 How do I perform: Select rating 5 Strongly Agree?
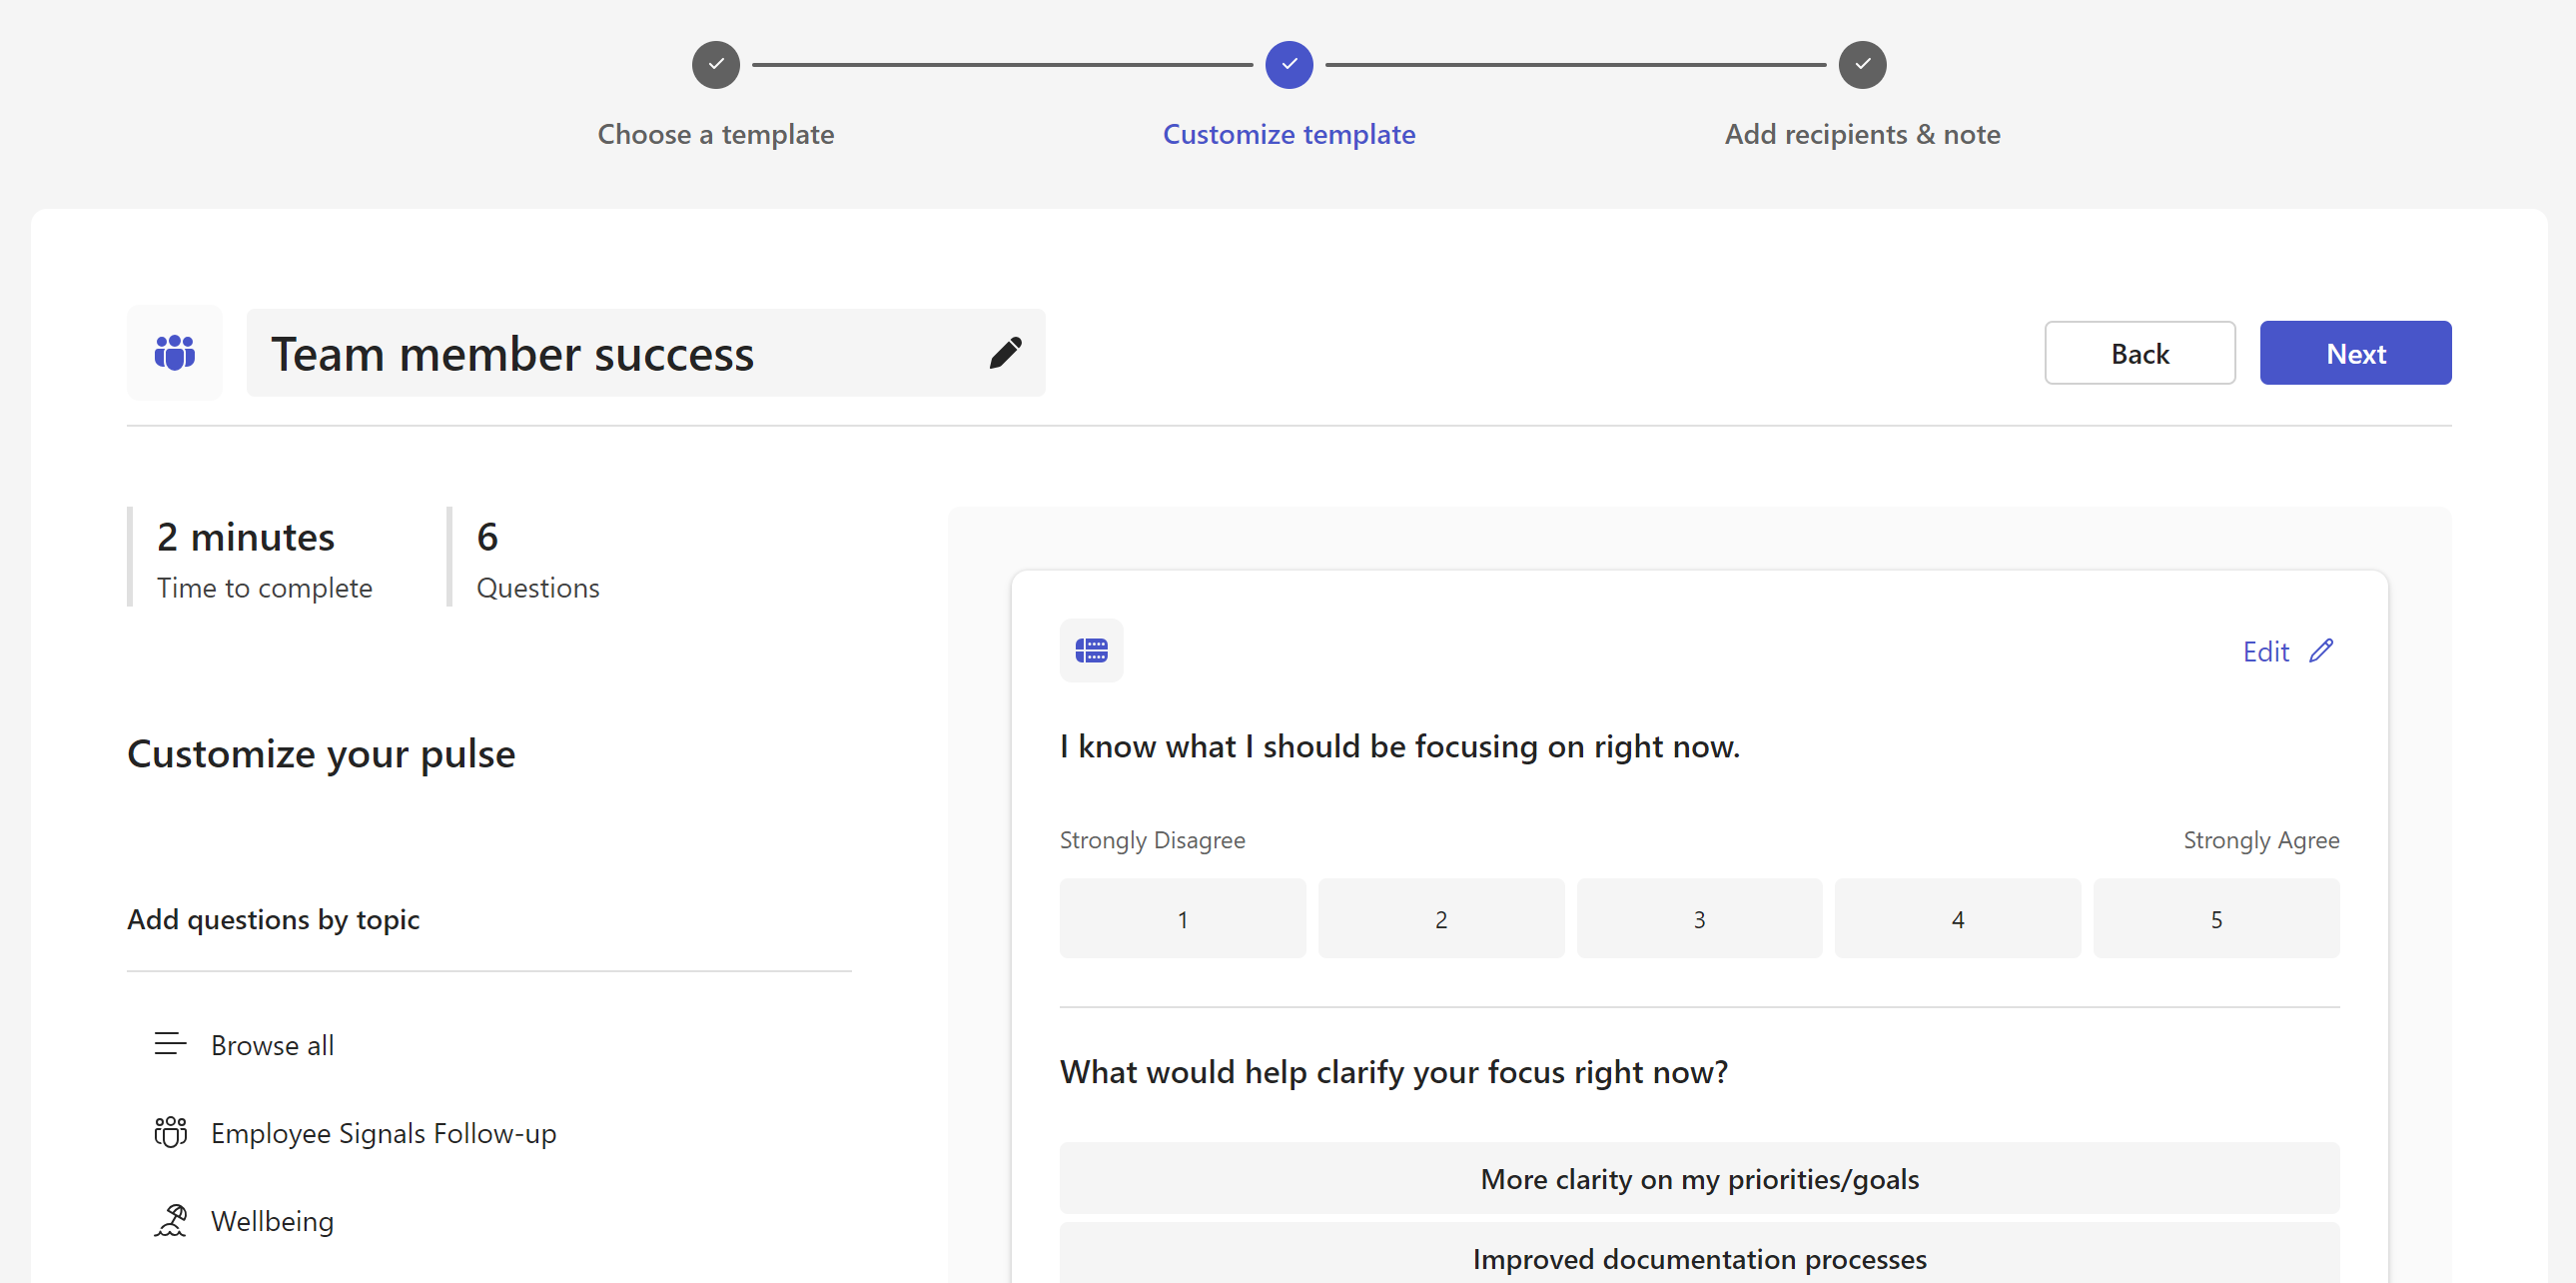pos(2215,918)
